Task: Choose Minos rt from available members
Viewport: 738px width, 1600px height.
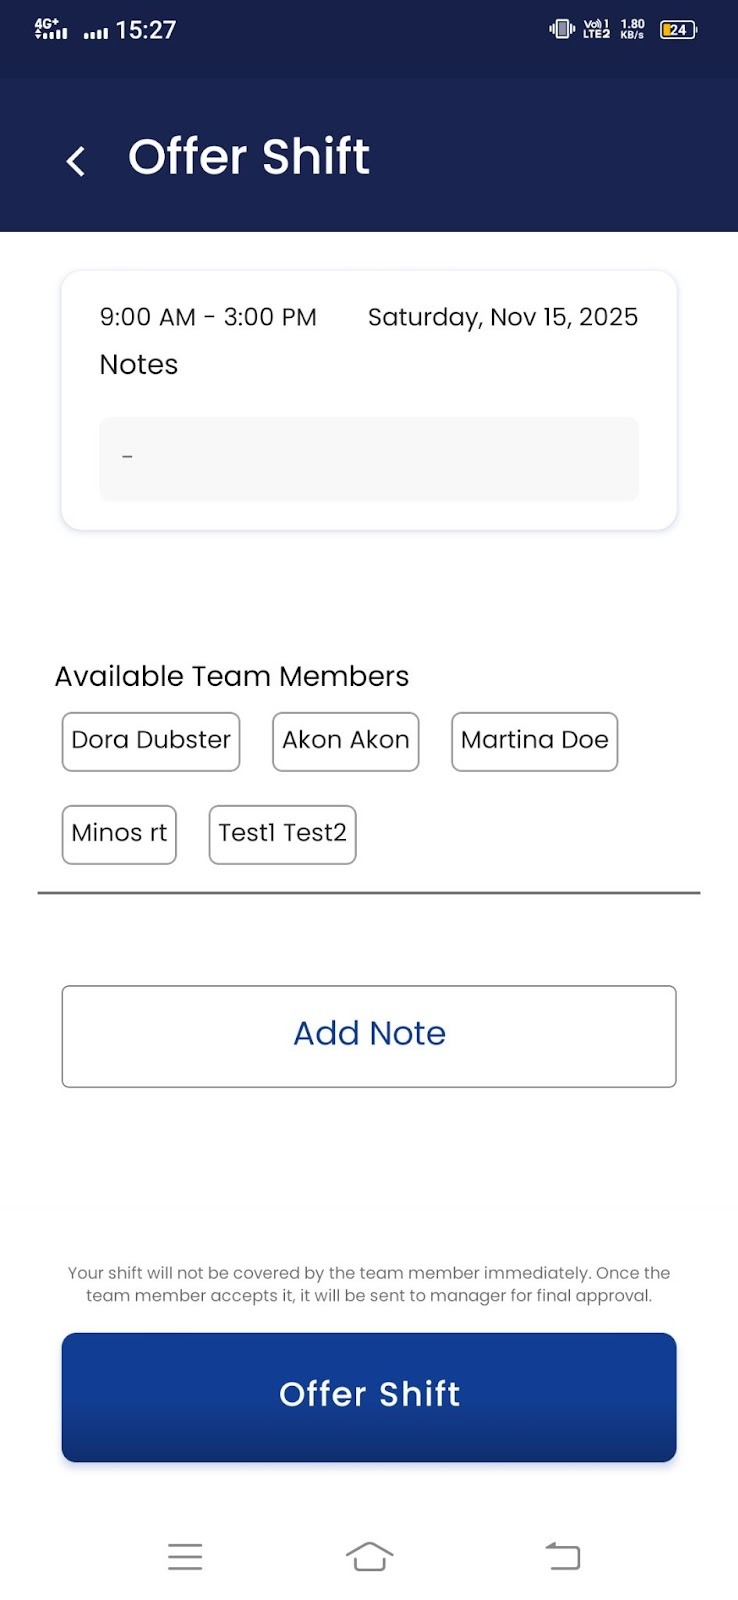Action: tap(119, 834)
